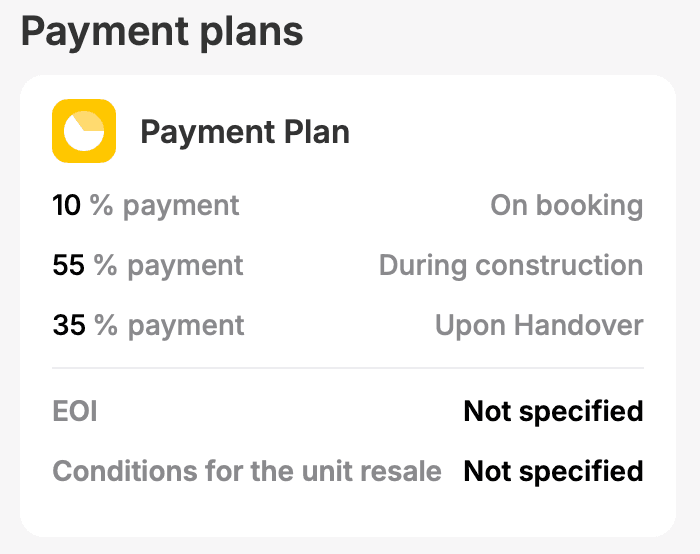Select the 55 % payment row label

pyautogui.click(x=148, y=266)
